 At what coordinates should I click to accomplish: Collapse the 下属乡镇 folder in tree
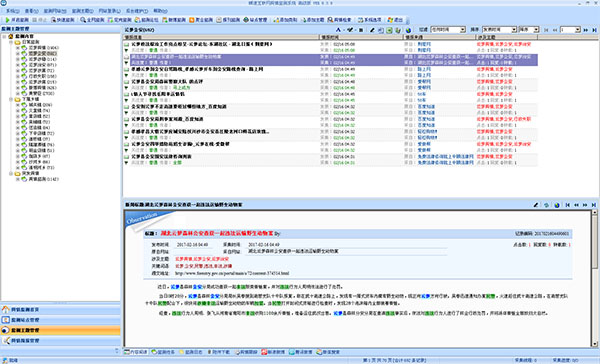coord(11,99)
